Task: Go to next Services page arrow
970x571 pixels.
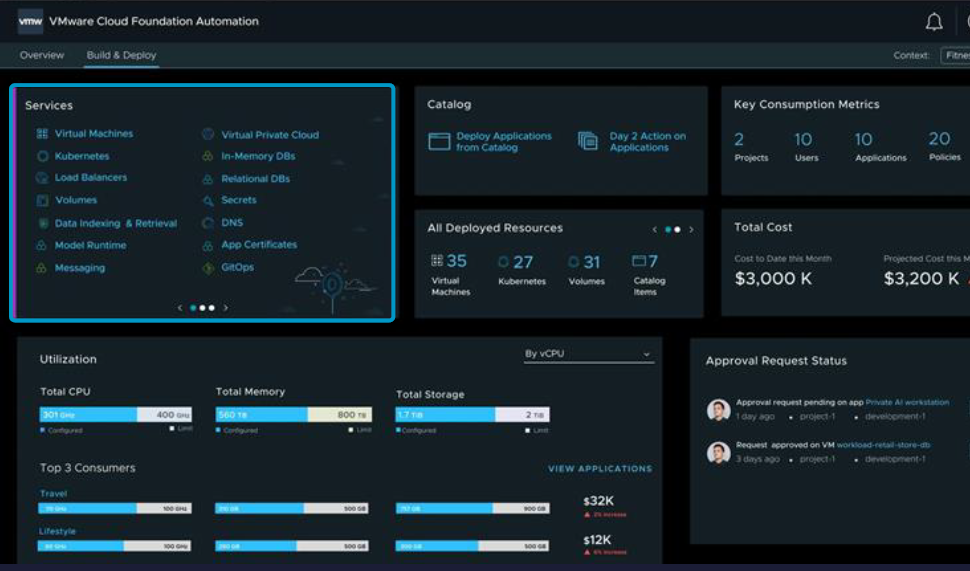Action: [226, 307]
